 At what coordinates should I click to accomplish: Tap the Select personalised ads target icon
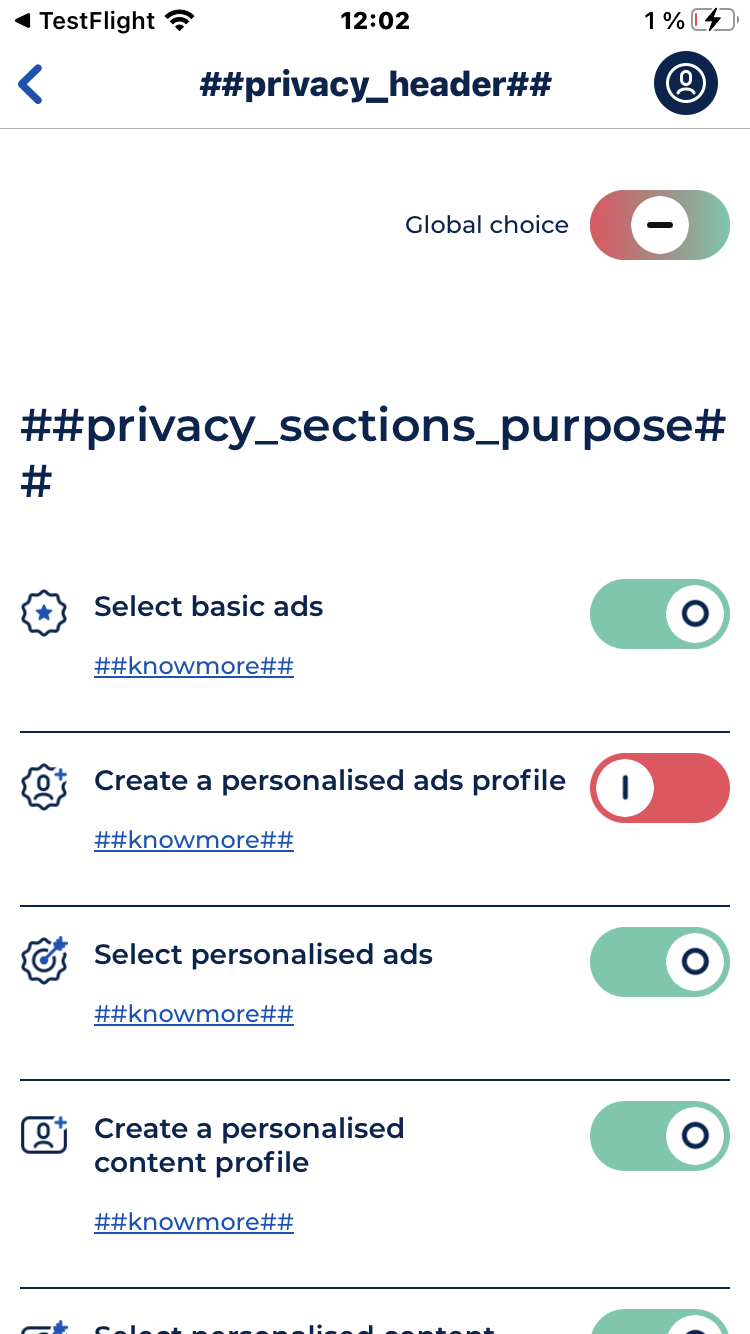point(44,961)
